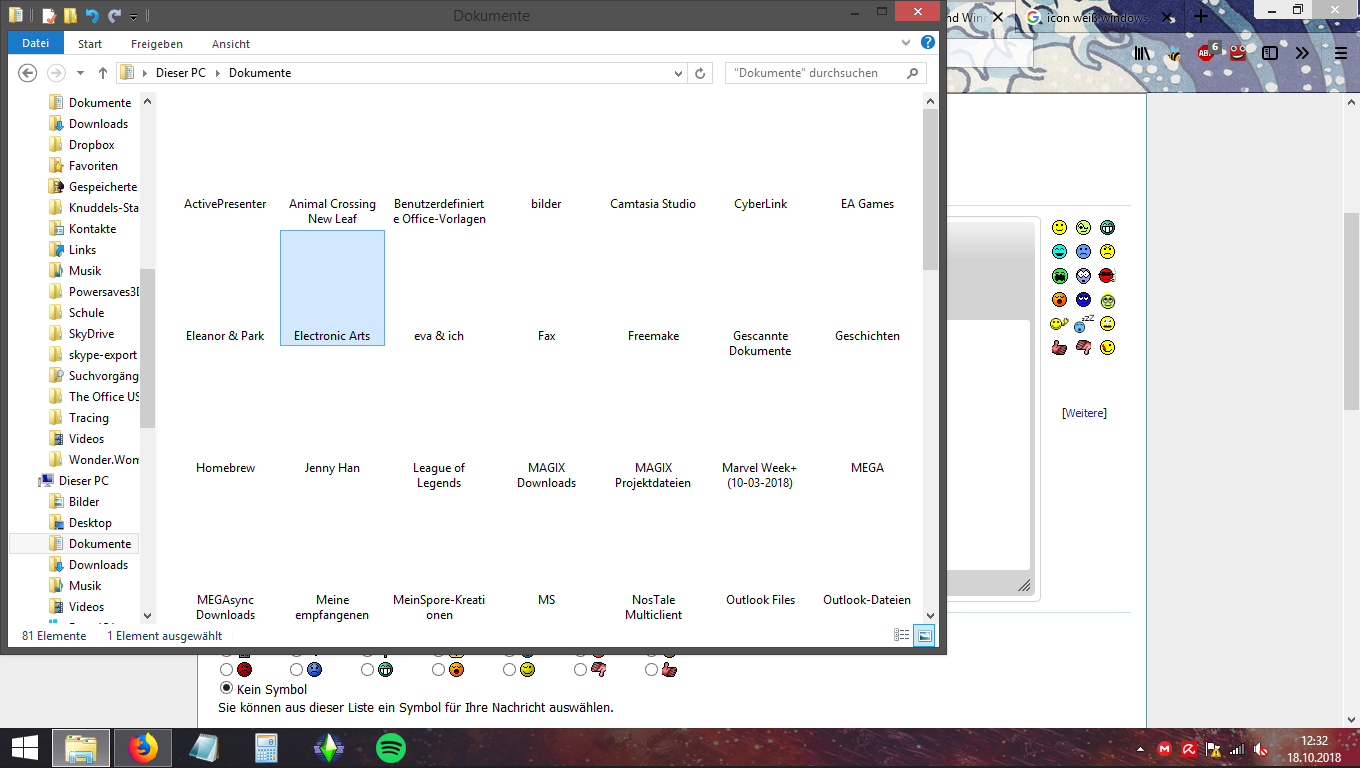Select the radio button beside the orange shocked face
1360x768 pixels.
click(438, 669)
